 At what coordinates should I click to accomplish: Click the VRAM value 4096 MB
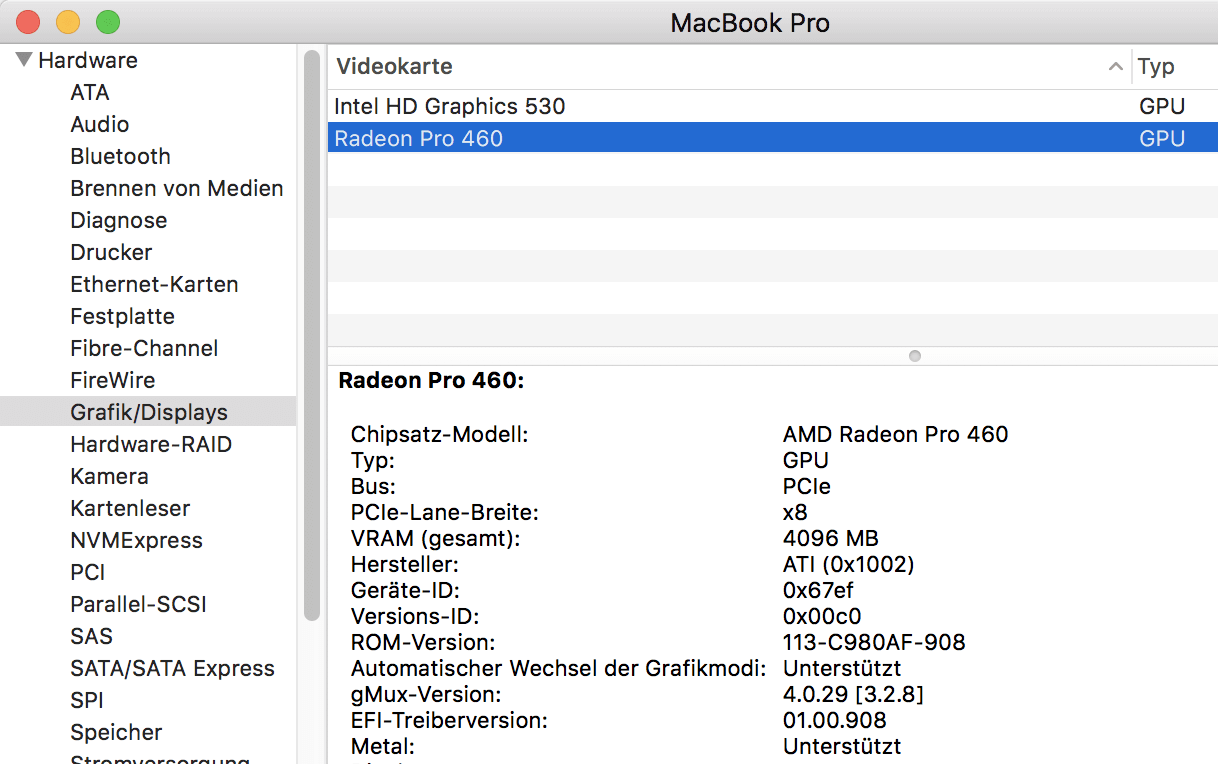coord(831,538)
